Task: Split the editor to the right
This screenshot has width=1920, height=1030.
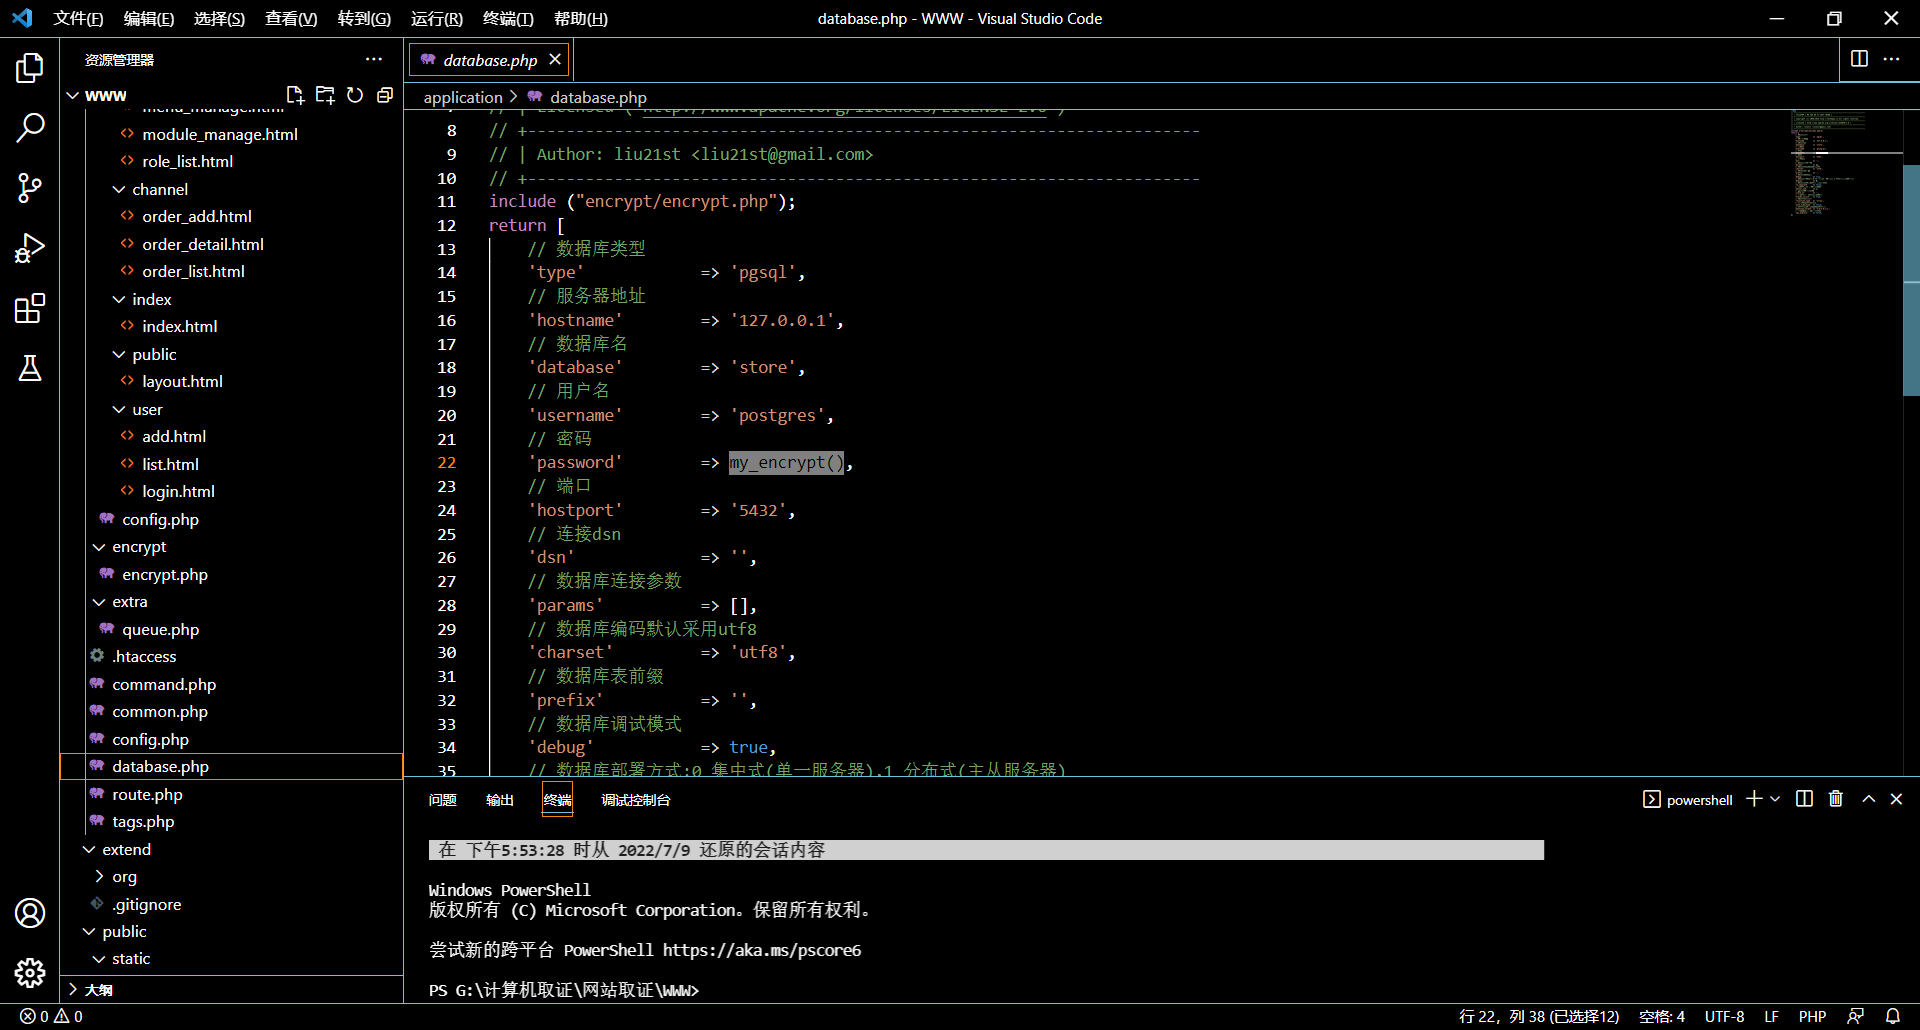Action: (x=1859, y=59)
